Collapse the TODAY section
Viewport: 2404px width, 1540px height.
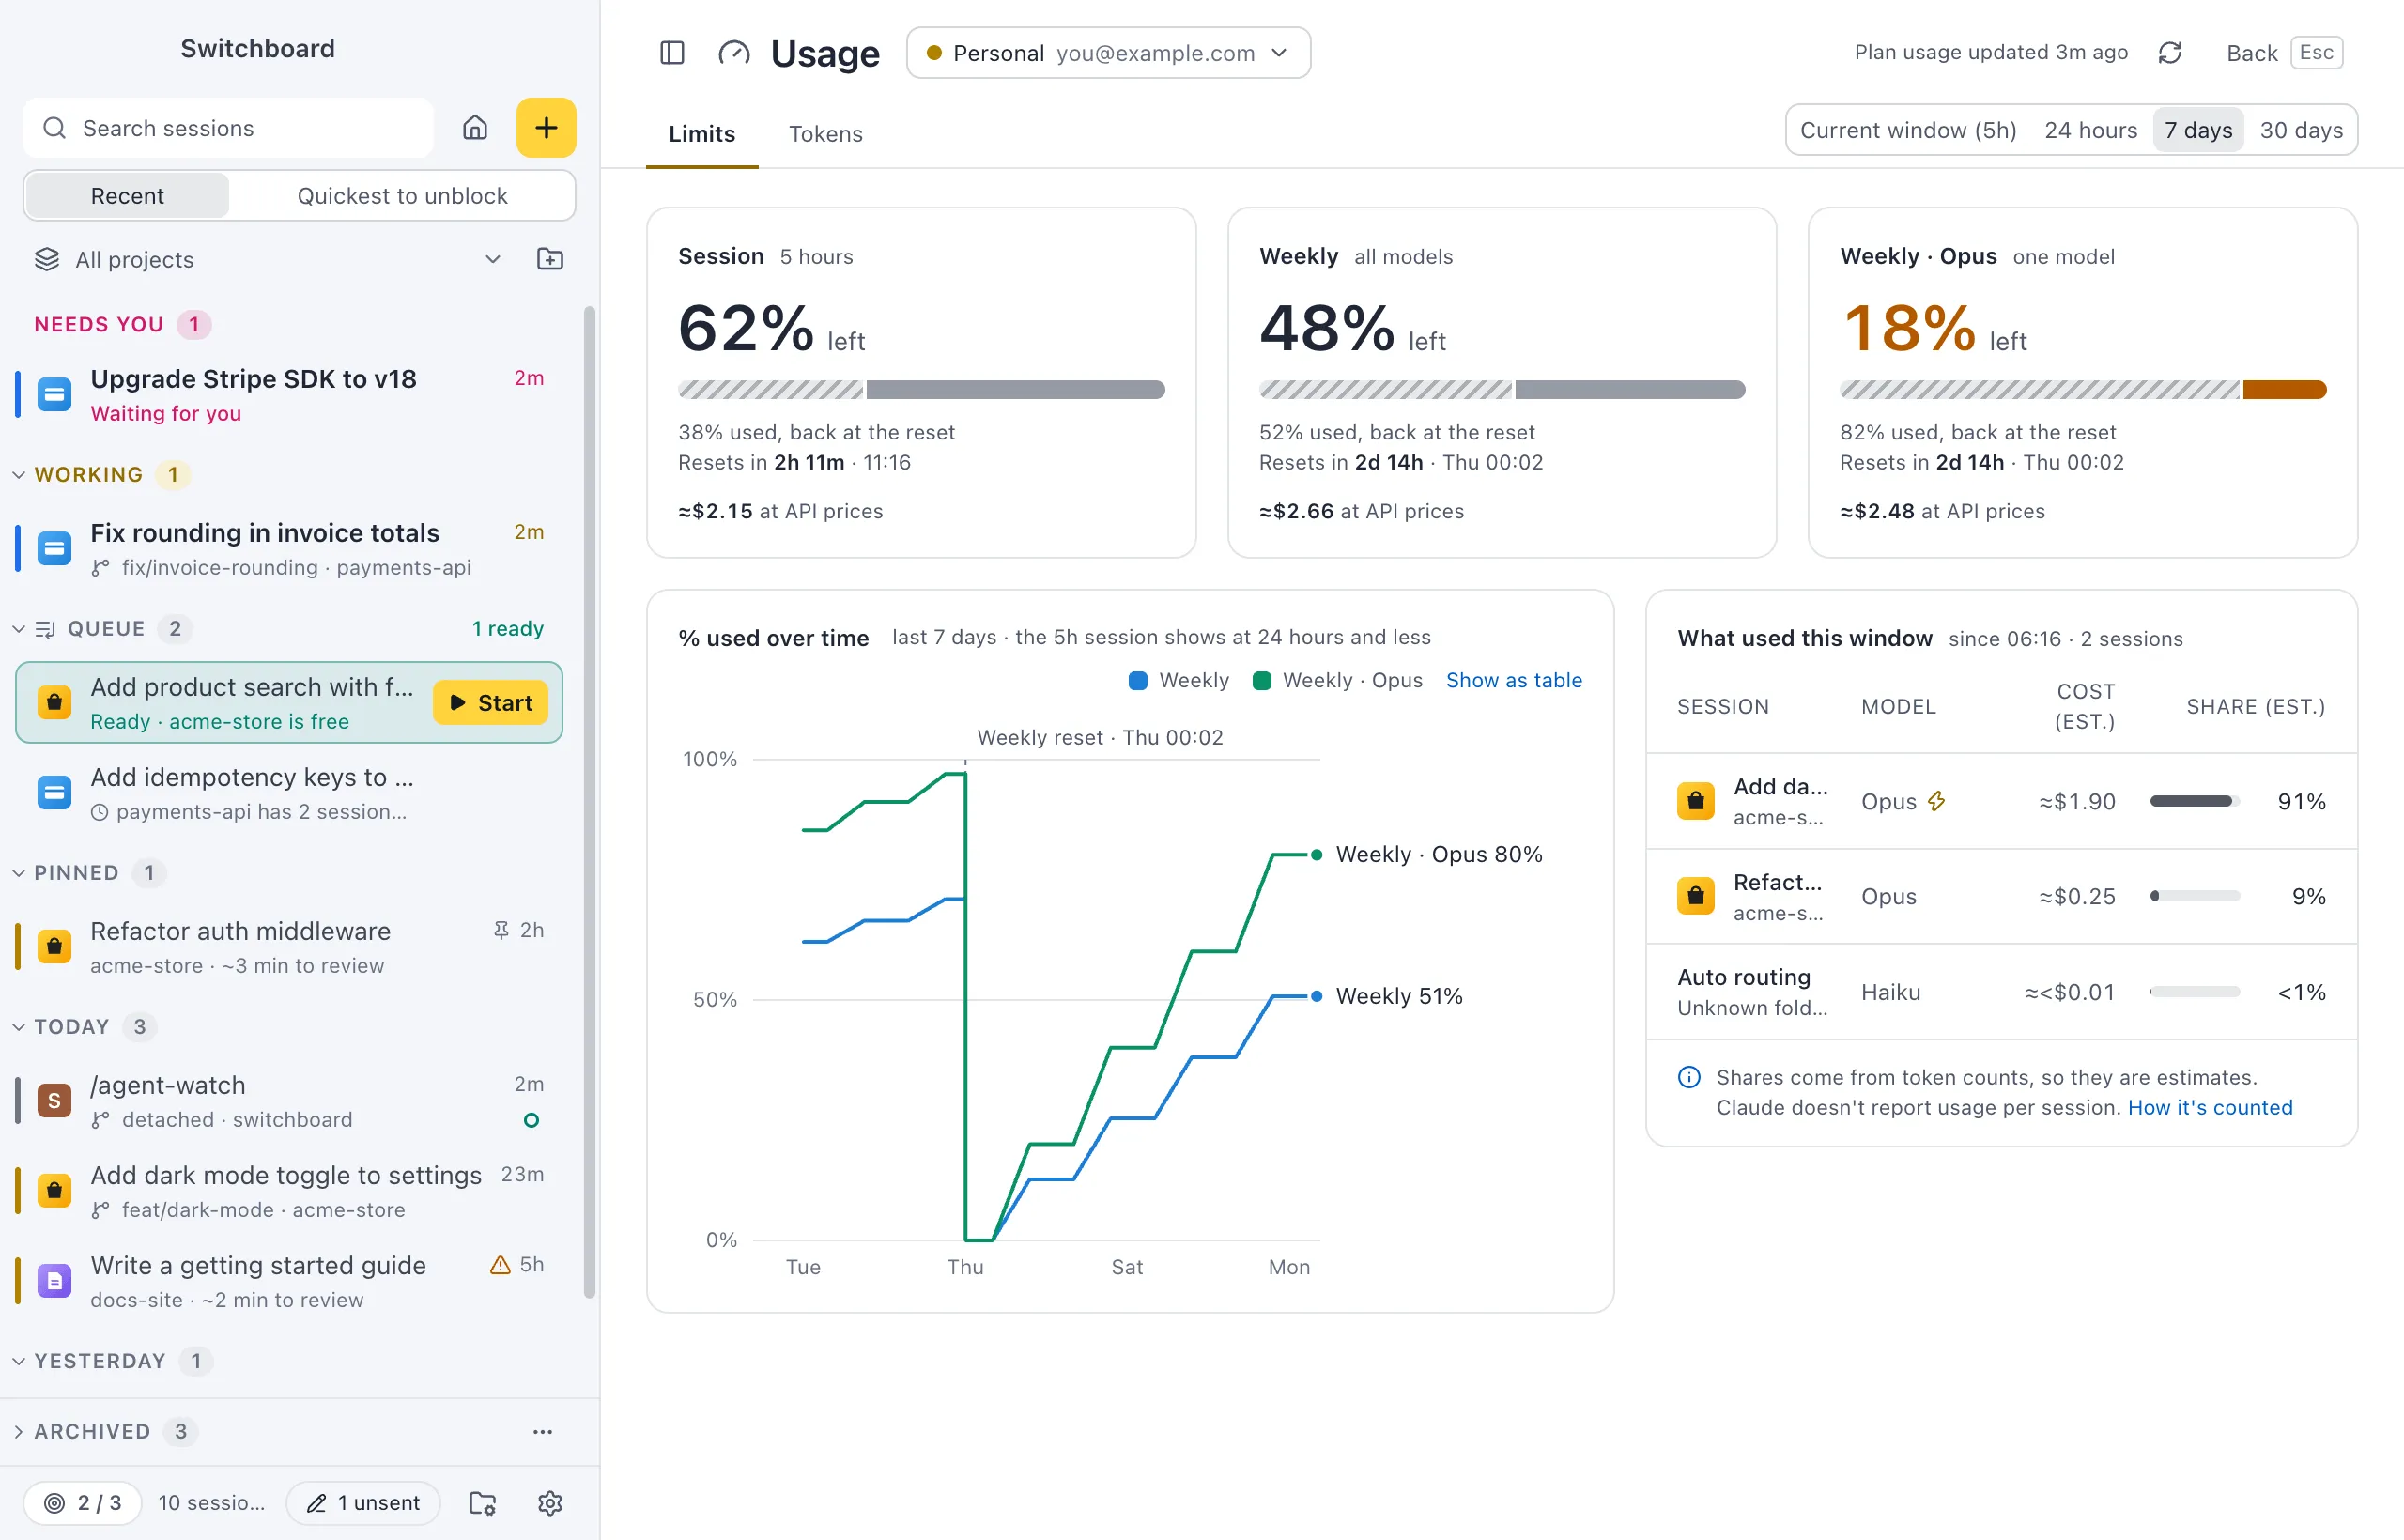click(x=18, y=1027)
